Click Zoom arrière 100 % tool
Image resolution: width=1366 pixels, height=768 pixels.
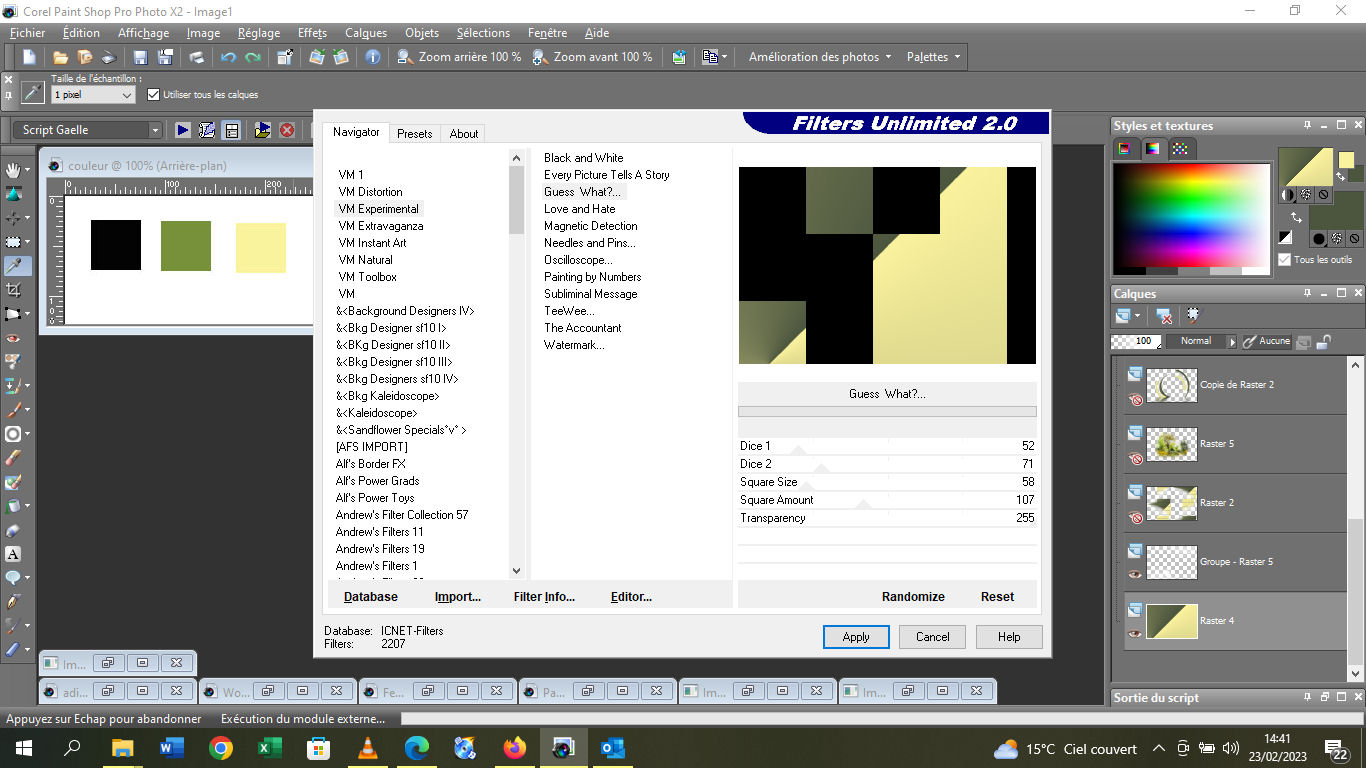tap(459, 57)
